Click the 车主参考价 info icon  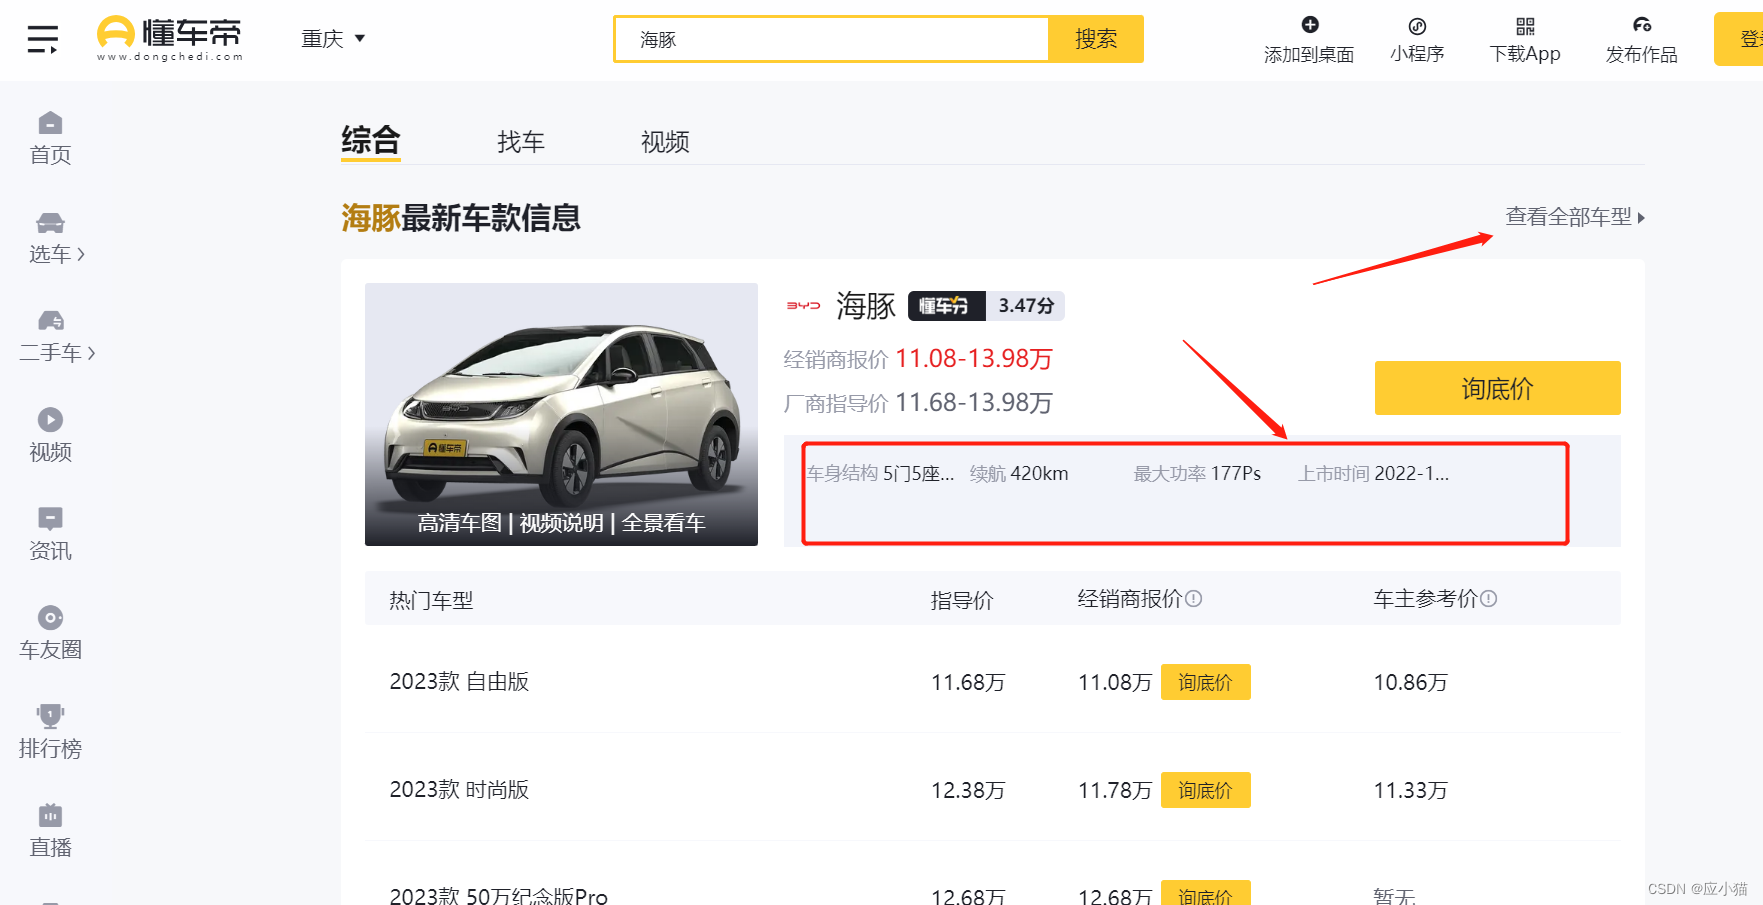pyautogui.click(x=1488, y=598)
